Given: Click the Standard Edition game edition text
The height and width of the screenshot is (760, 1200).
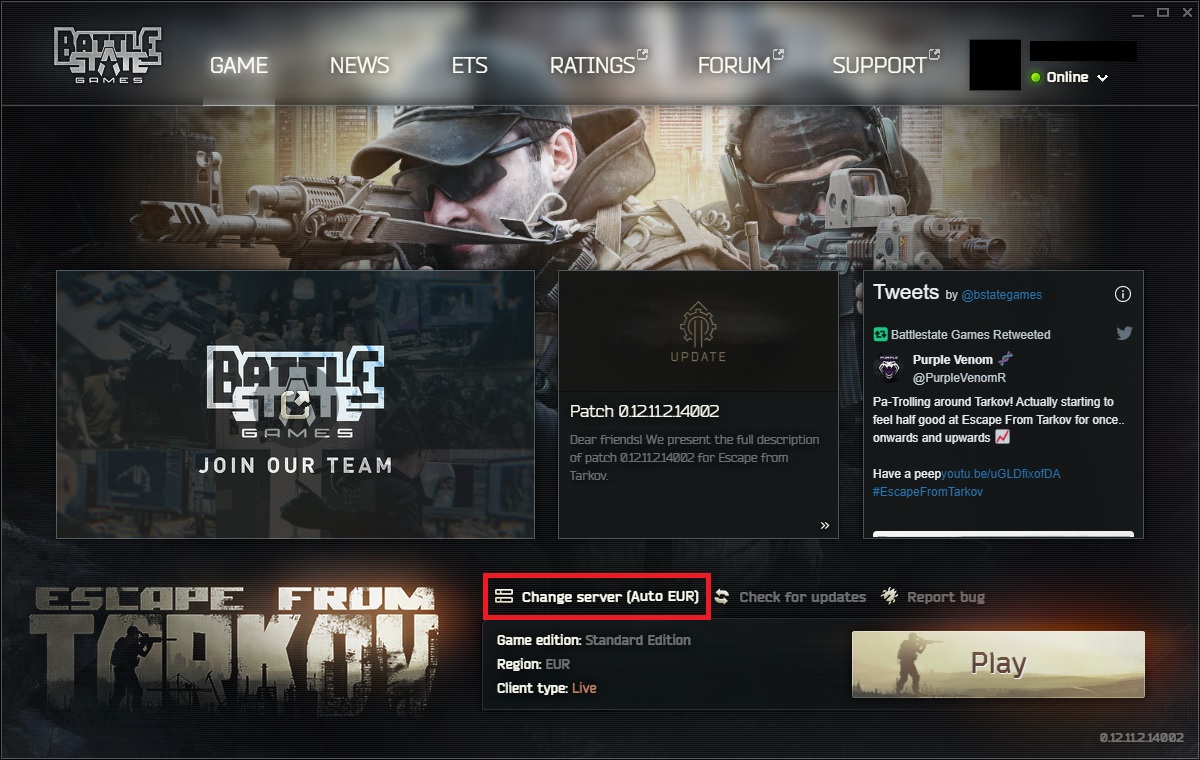Looking at the screenshot, I should pos(638,640).
